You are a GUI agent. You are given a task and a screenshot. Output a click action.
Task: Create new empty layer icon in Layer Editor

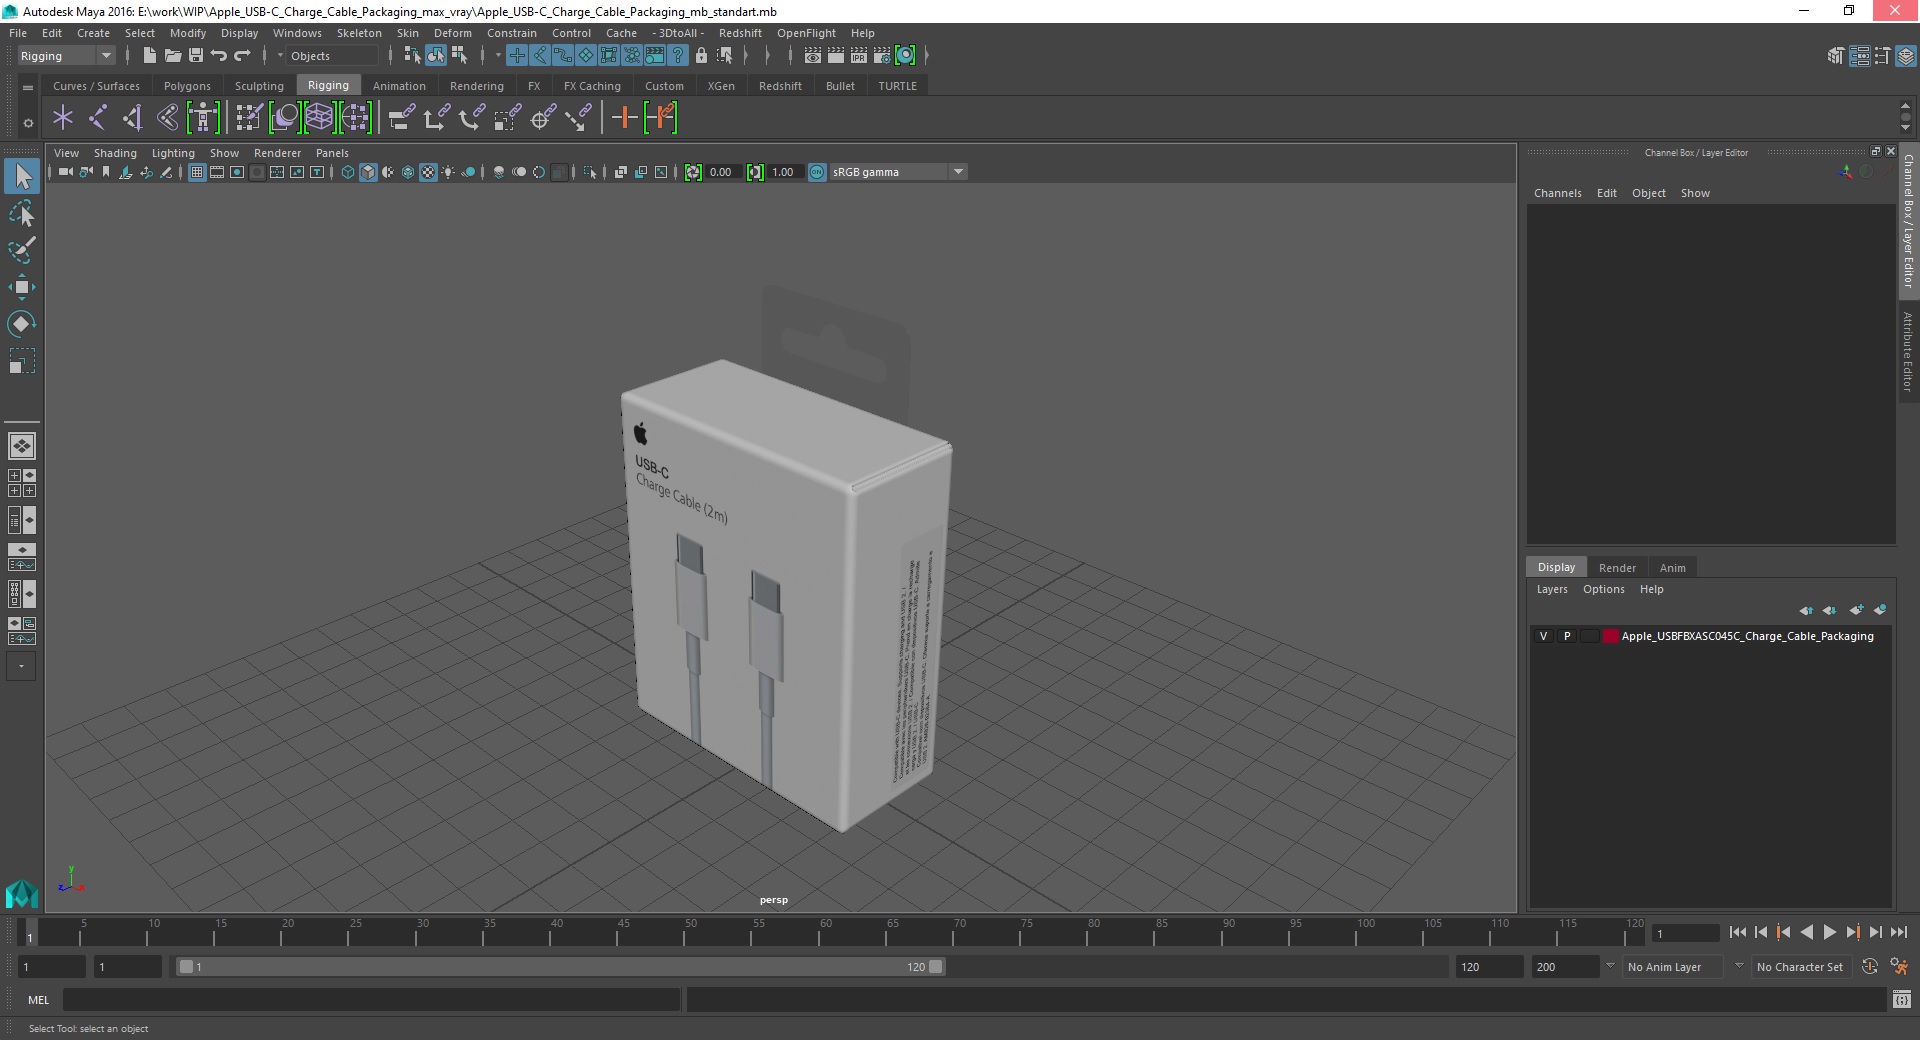1857,610
